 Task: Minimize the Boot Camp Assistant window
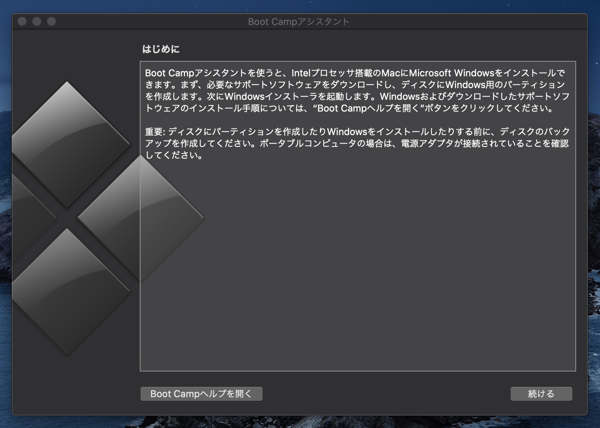click(37, 21)
